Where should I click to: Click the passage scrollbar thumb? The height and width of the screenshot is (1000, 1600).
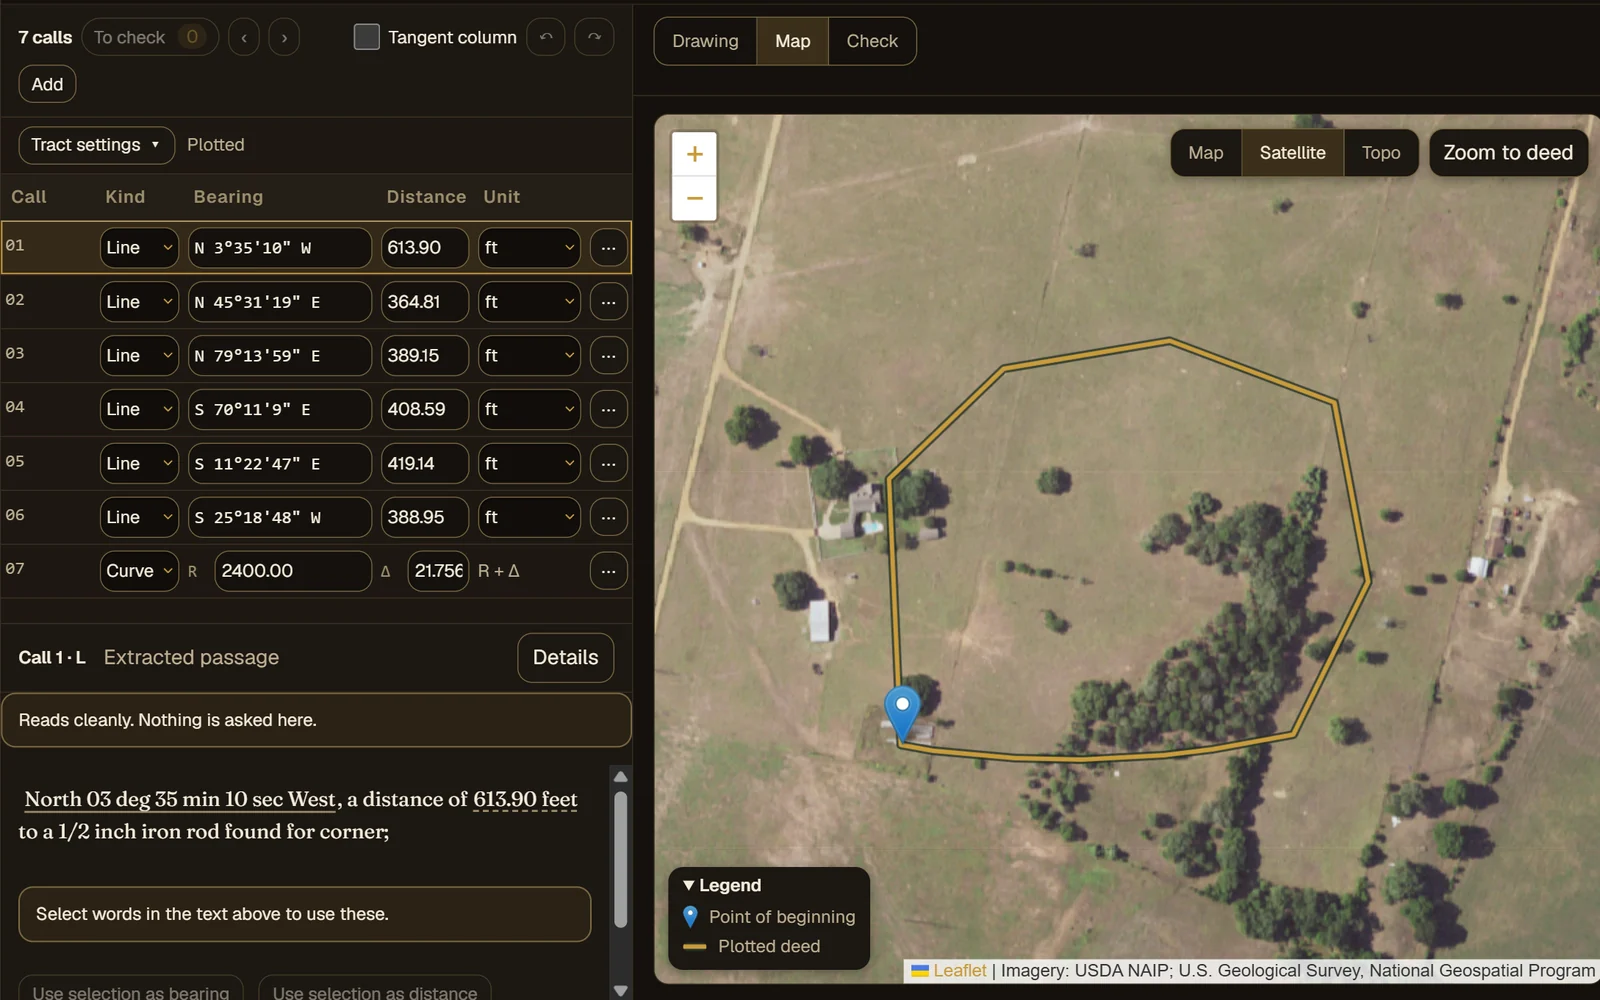coord(620,860)
